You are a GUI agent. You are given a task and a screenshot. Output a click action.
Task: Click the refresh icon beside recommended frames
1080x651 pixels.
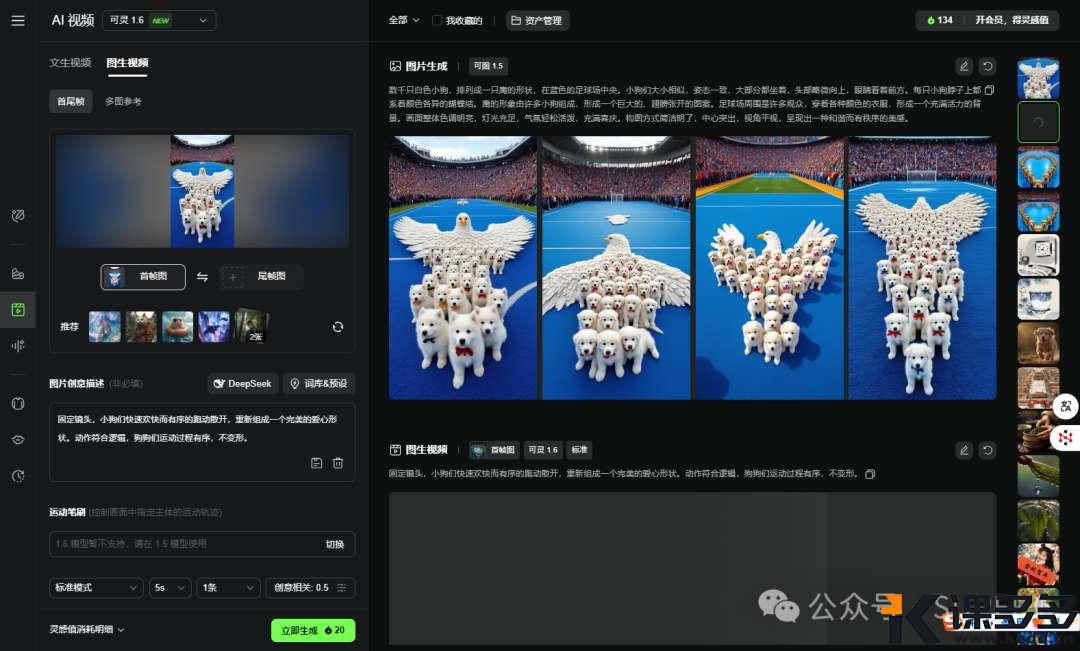[x=338, y=326]
